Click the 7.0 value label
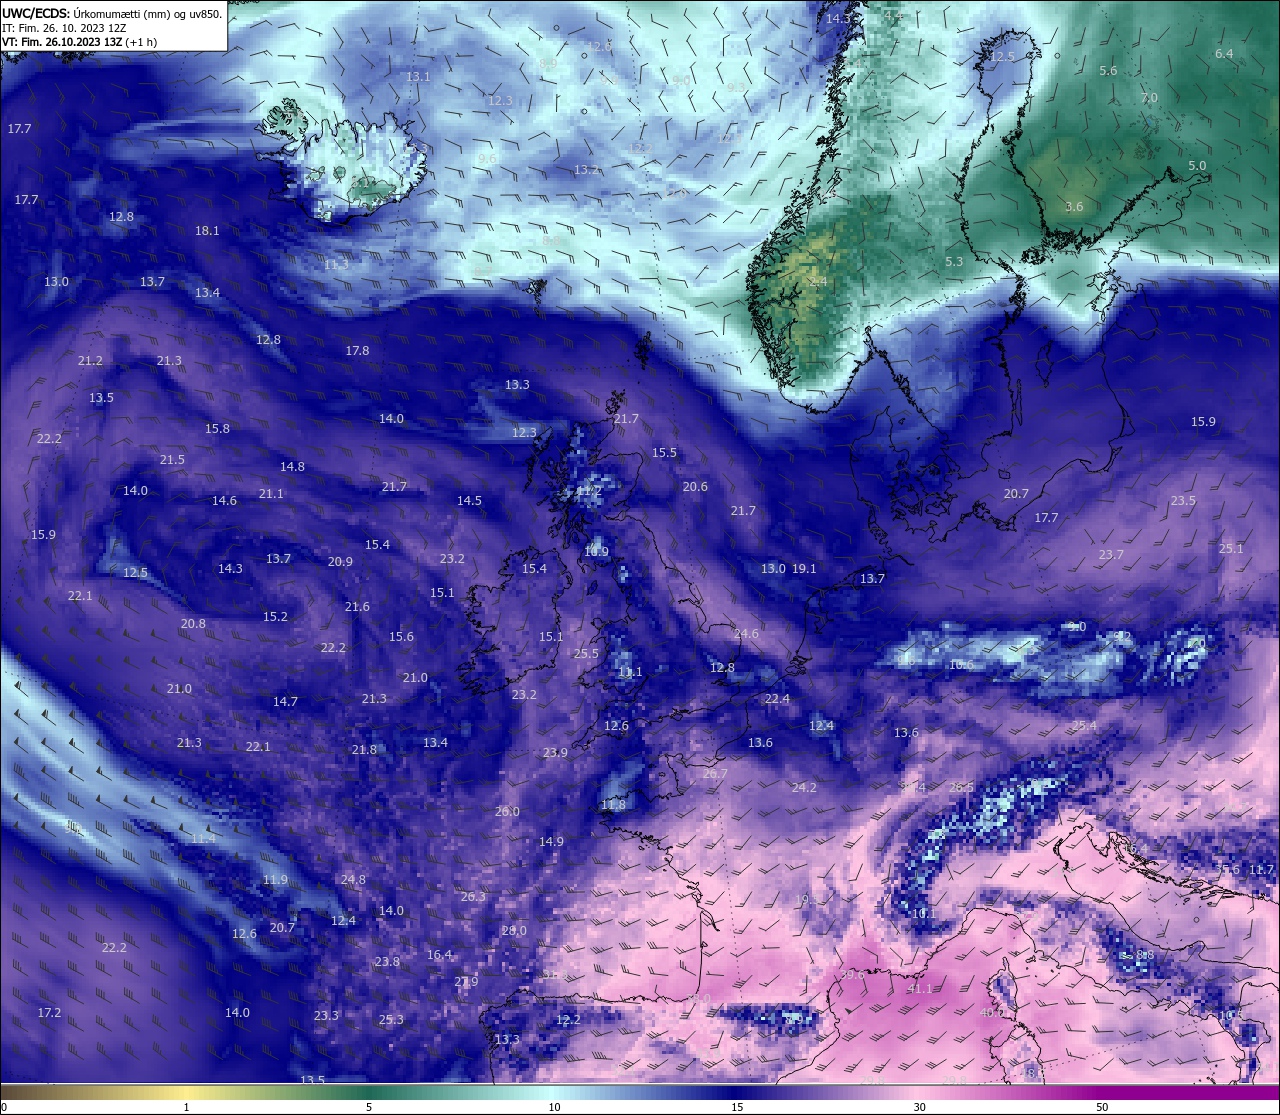The height and width of the screenshot is (1115, 1280). (1149, 98)
